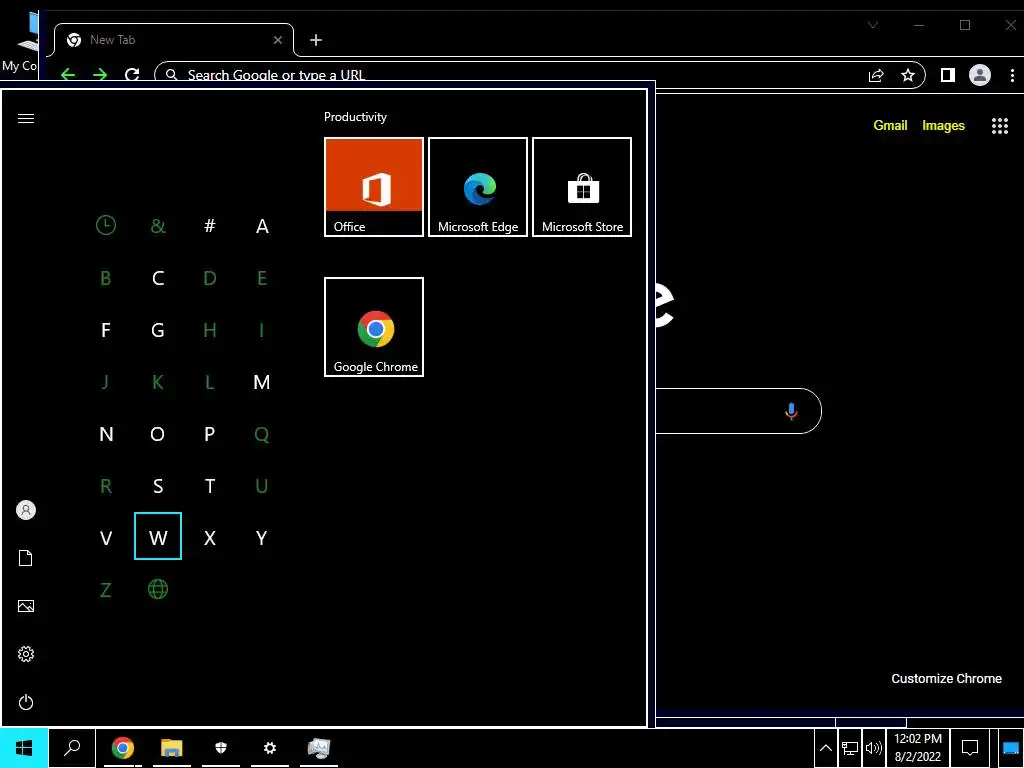
Task: Open the Power options icon
Action: (26, 702)
